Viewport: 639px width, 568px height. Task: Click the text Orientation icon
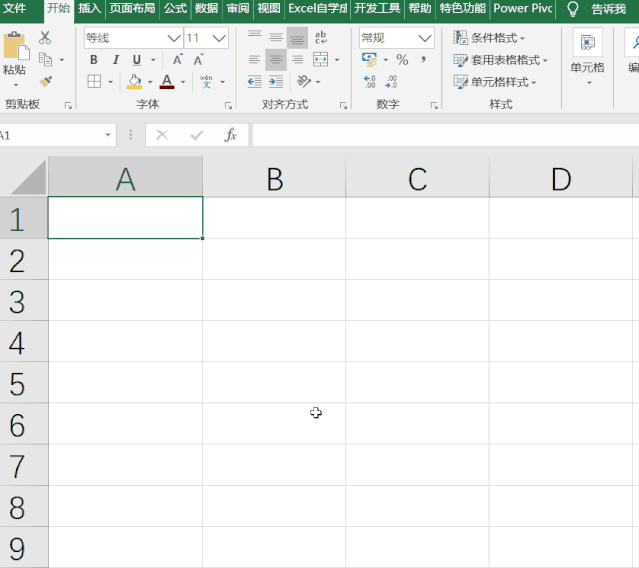point(304,81)
